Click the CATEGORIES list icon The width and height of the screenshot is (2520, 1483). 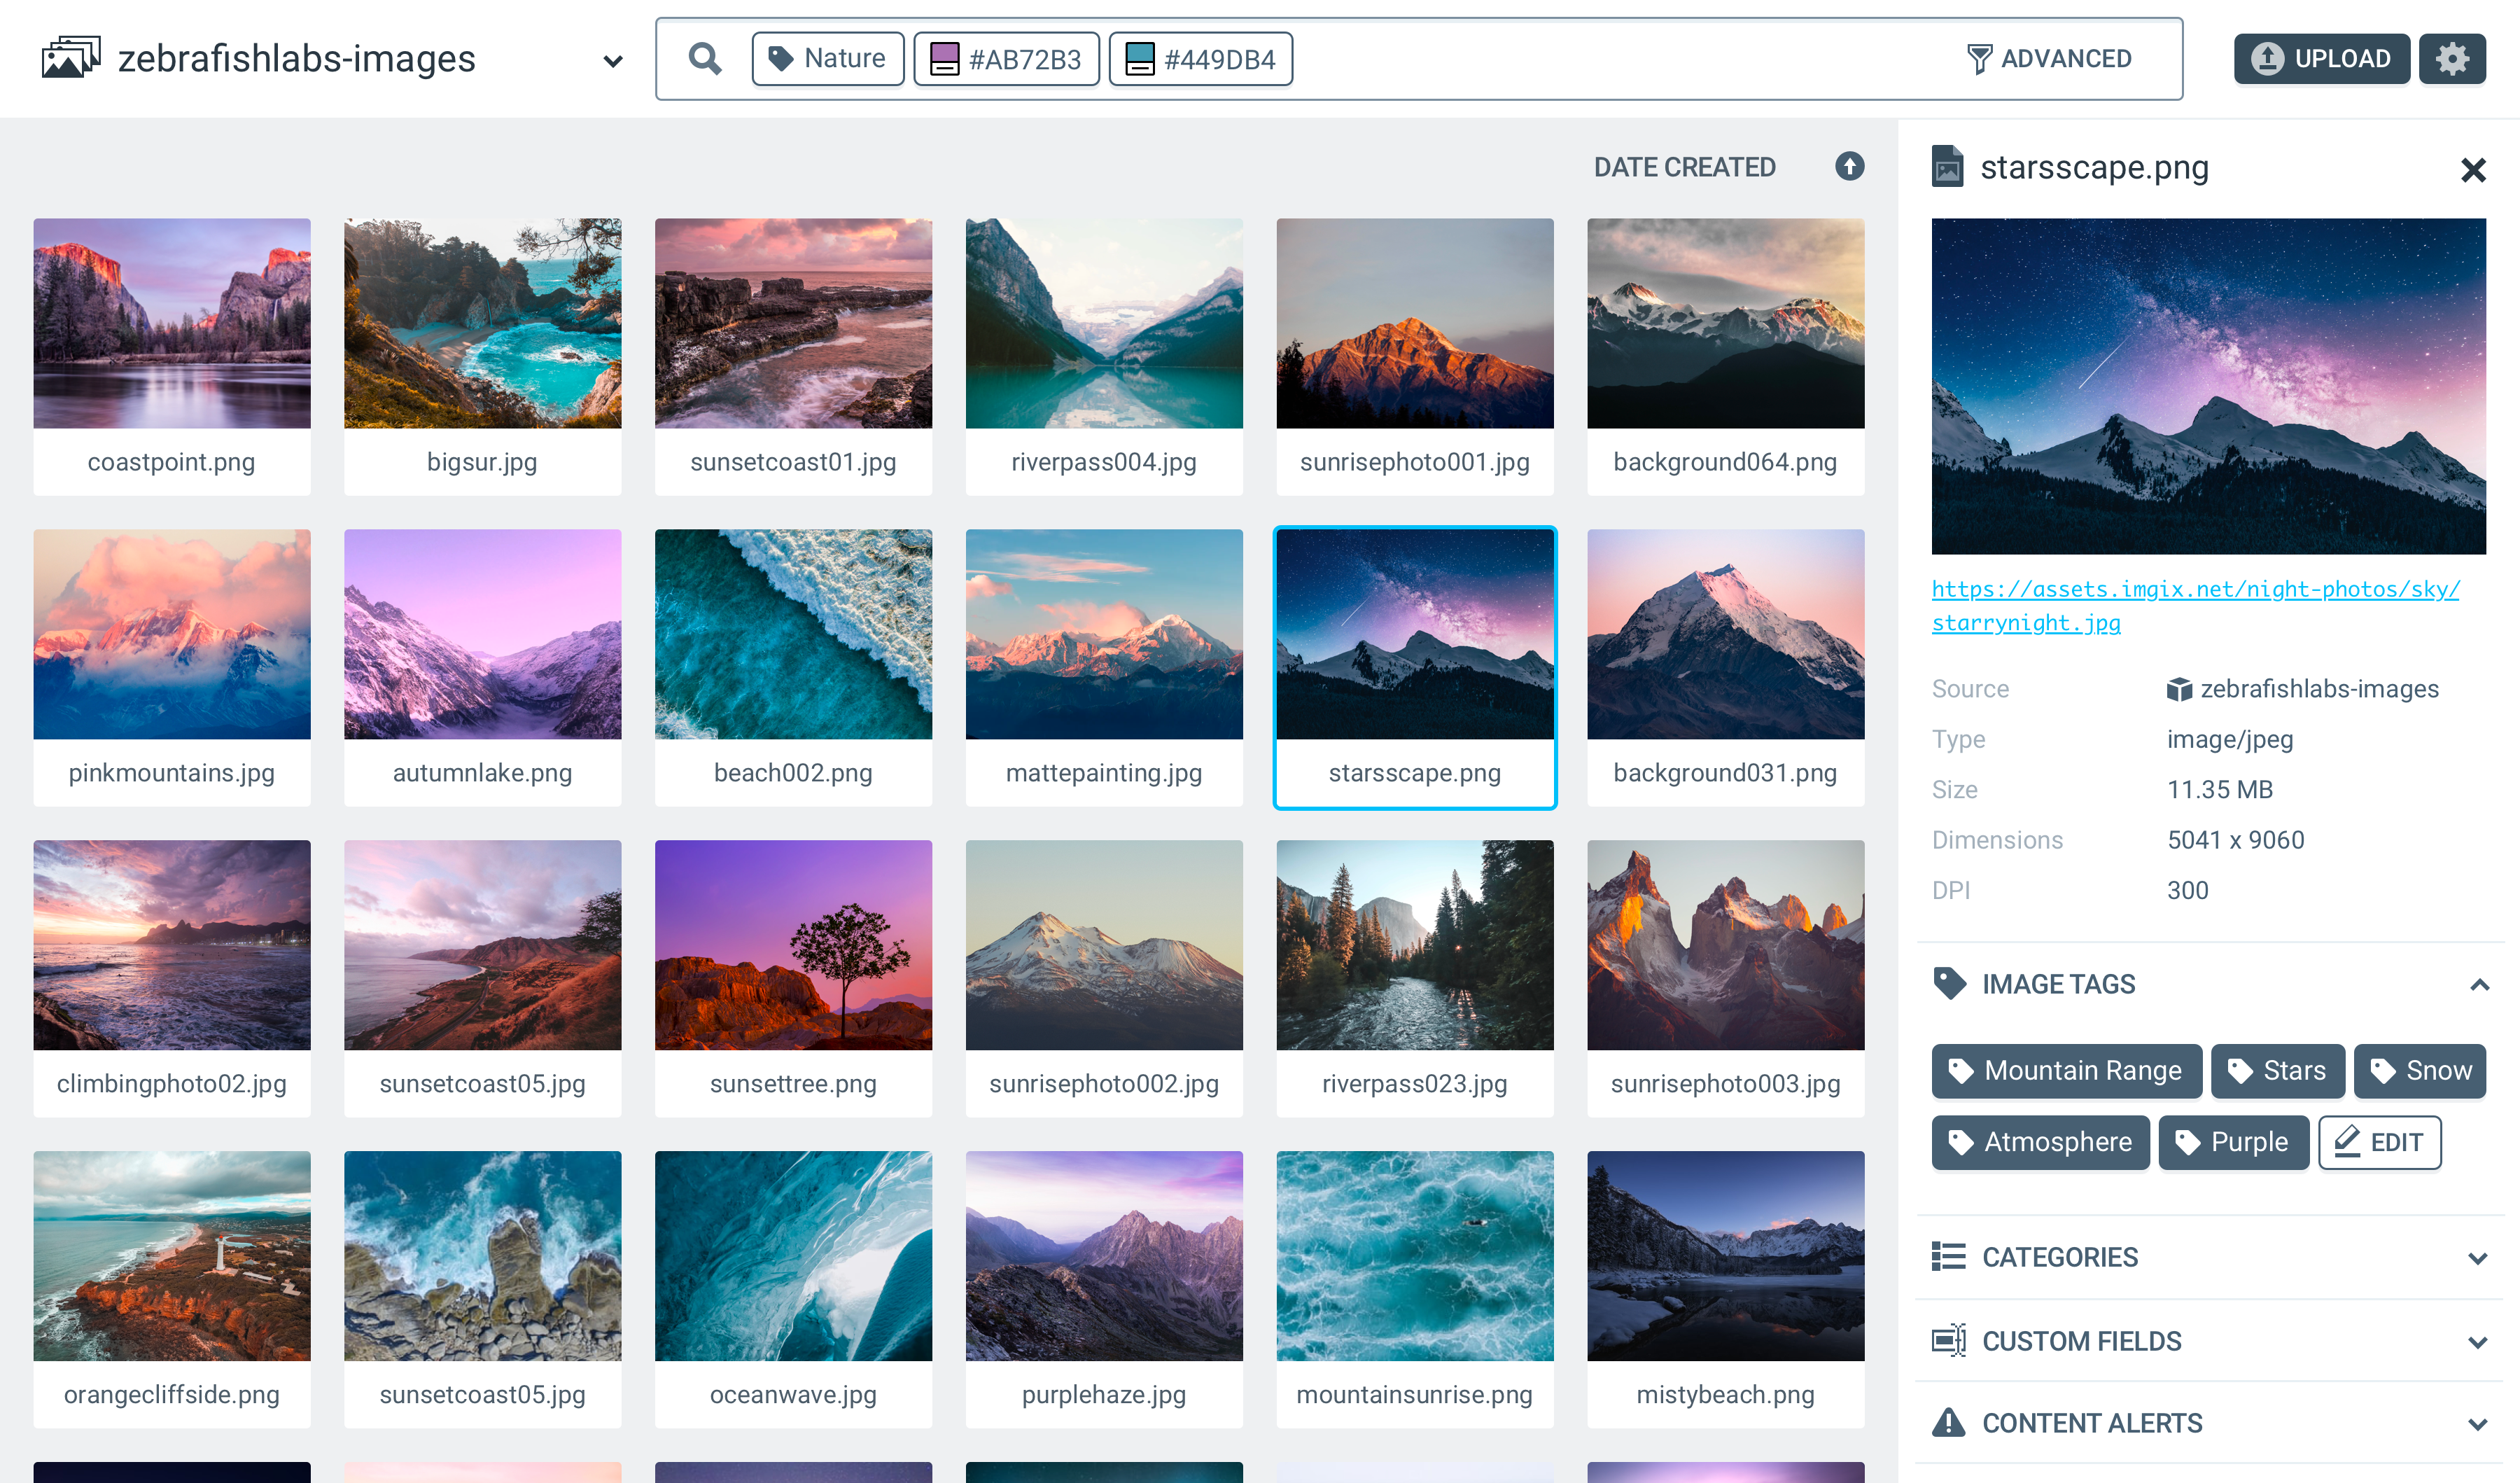[1948, 1257]
